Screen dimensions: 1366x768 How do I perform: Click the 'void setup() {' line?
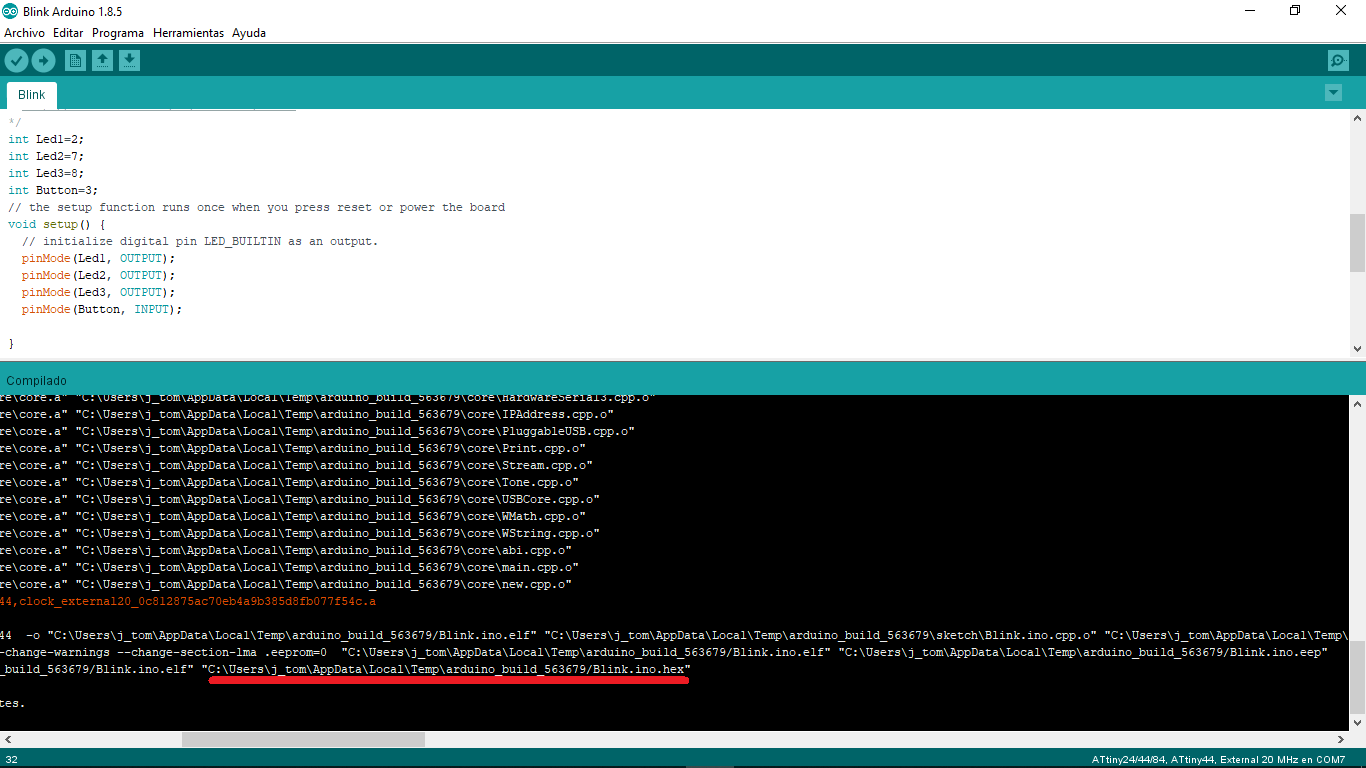click(x=56, y=225)
